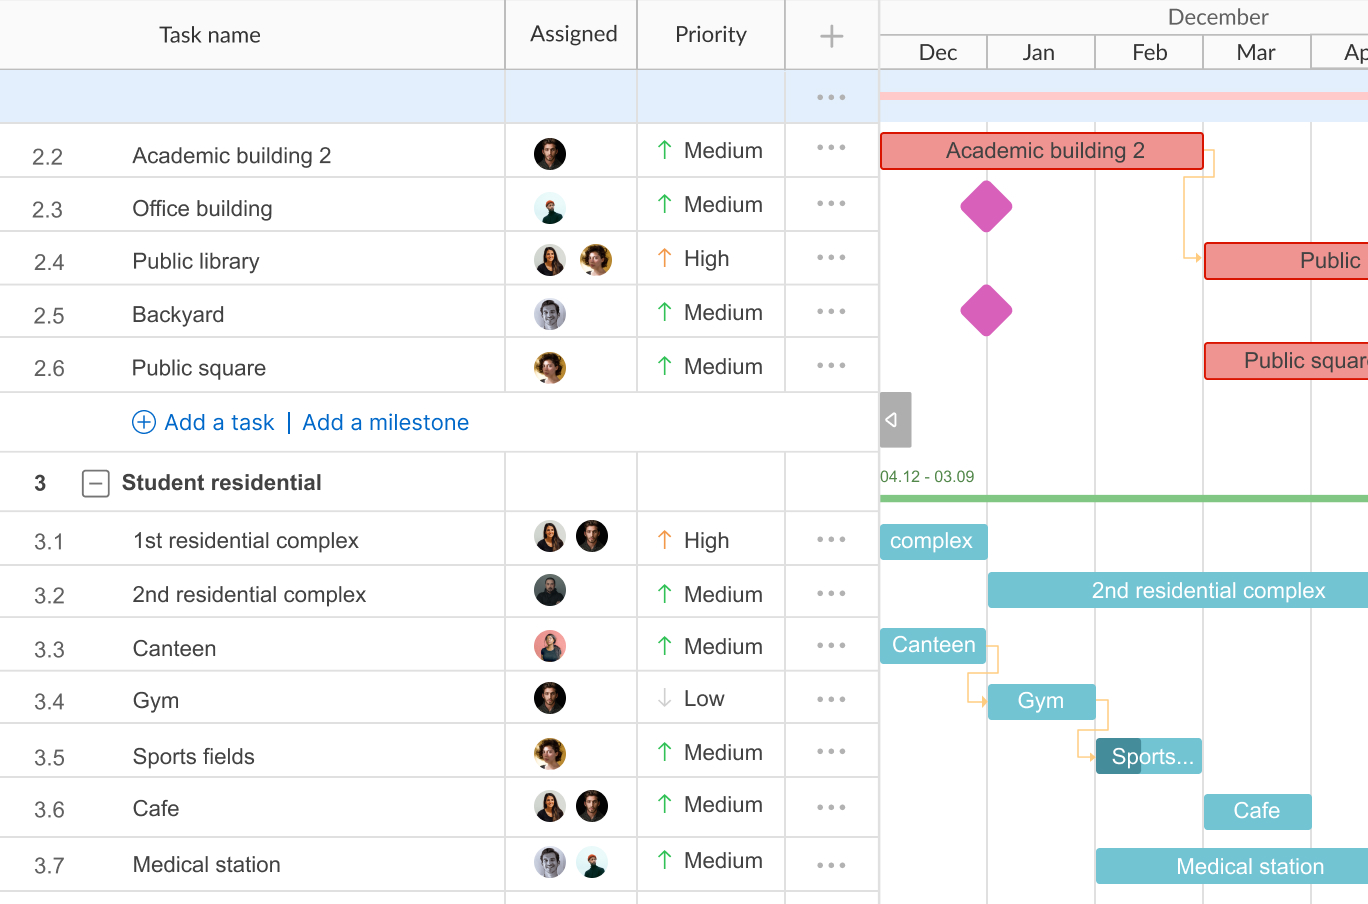The height and width of the screenshot is (904, 1368).
Task: Open the three-dot menu for Public library row
Action: [x=831, y=258]
